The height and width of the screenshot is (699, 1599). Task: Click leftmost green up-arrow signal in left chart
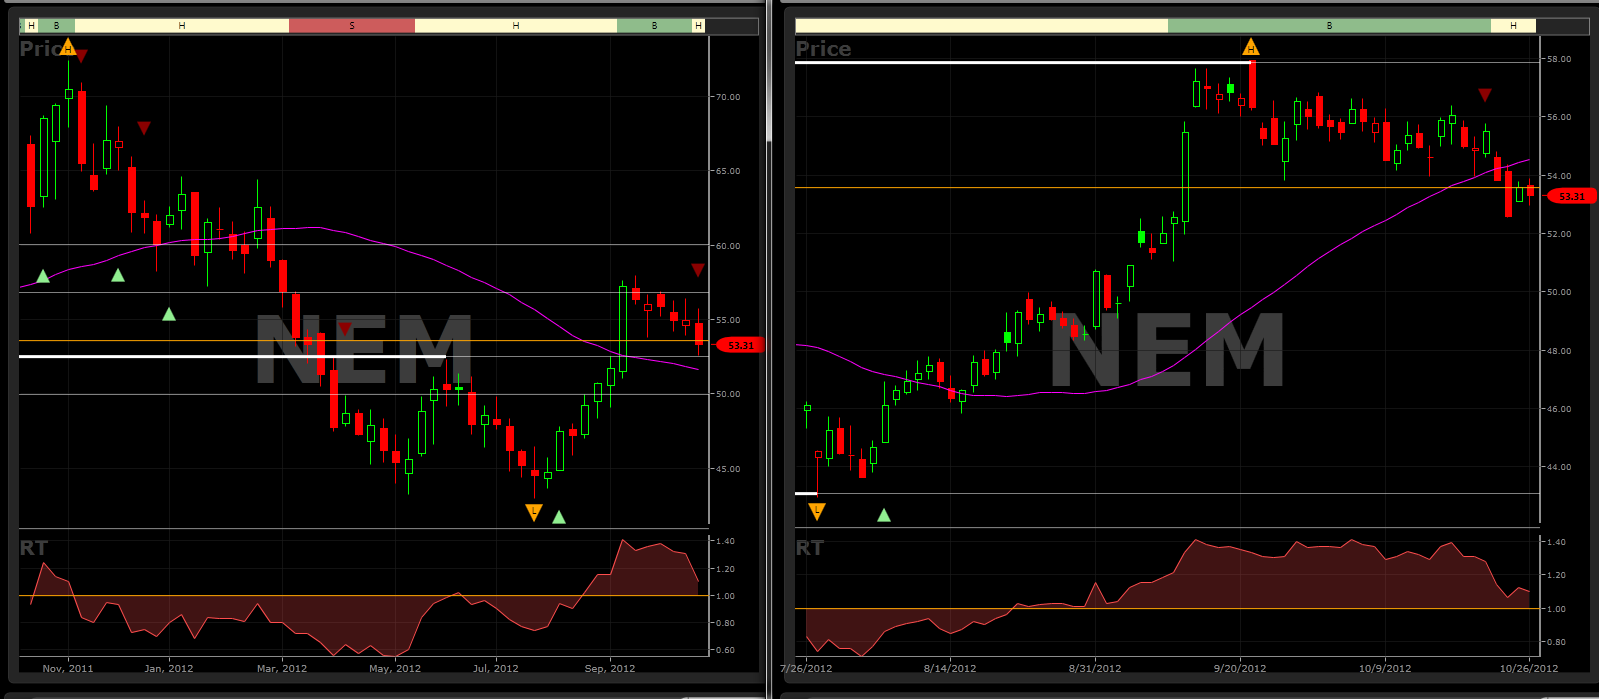pos(43,276)
